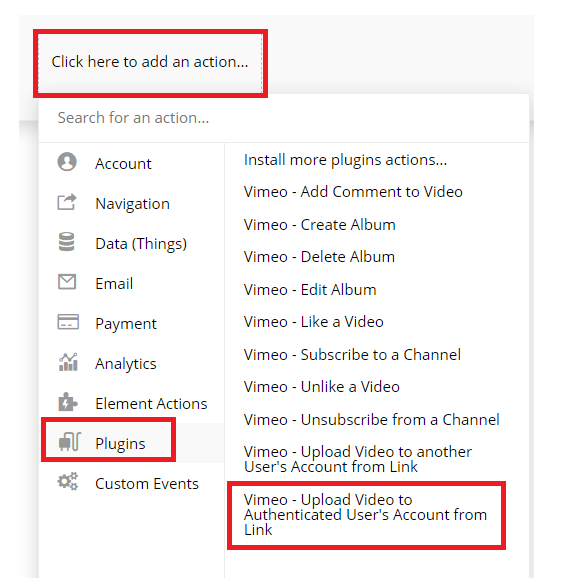Choose 'Upload Video to Authenticated User's Account'
This screenshot has height=584, width=566.
pyautogui.click(x=365, y=515)
